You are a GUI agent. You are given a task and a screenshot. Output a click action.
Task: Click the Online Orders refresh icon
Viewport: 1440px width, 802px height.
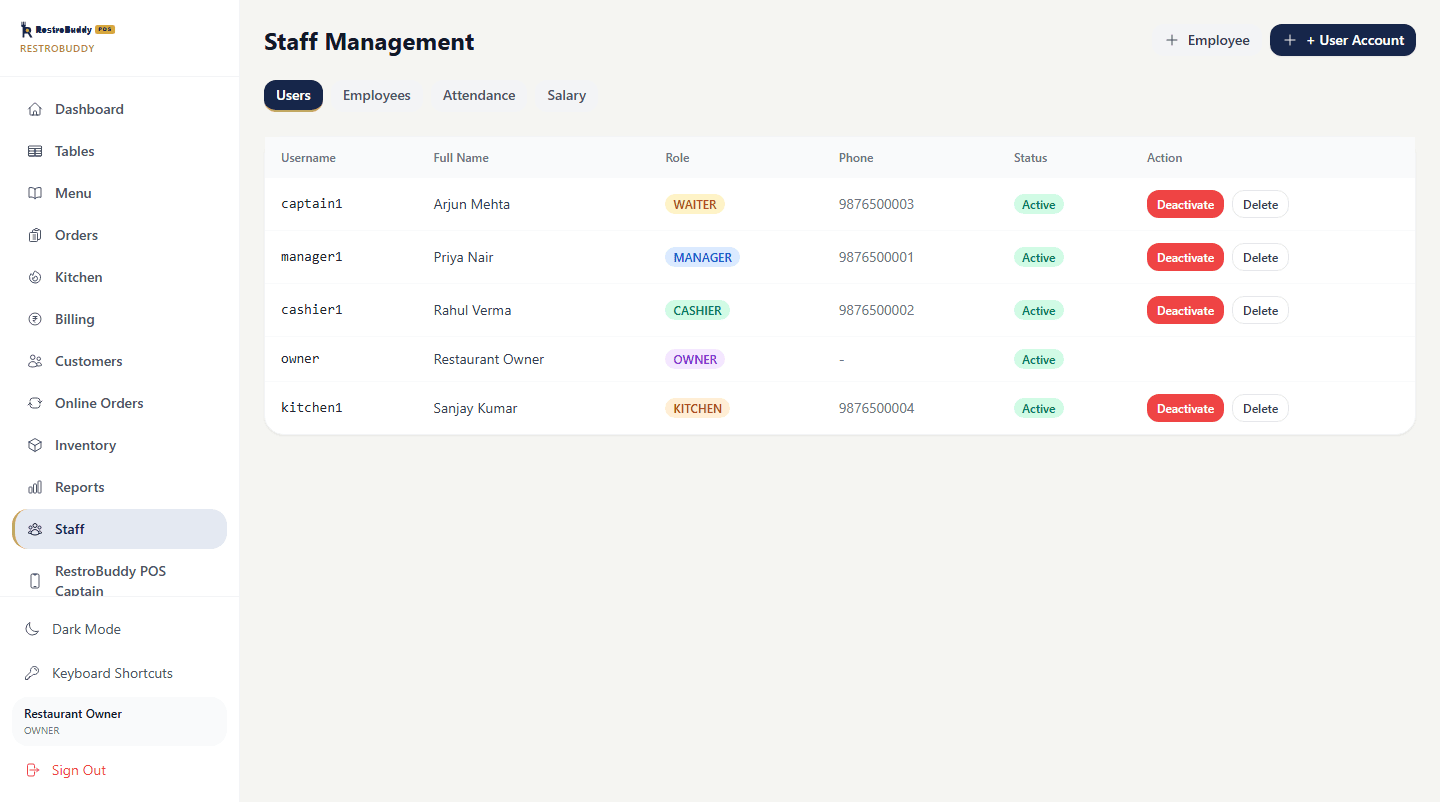(35, 403)
